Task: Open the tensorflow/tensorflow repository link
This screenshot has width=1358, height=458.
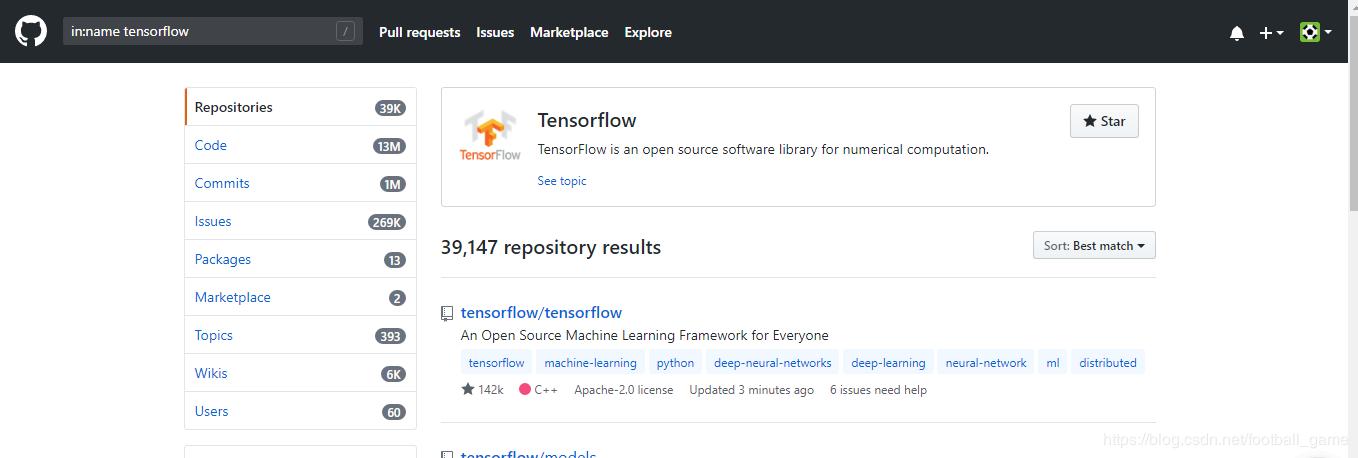Action: point(541,312)
